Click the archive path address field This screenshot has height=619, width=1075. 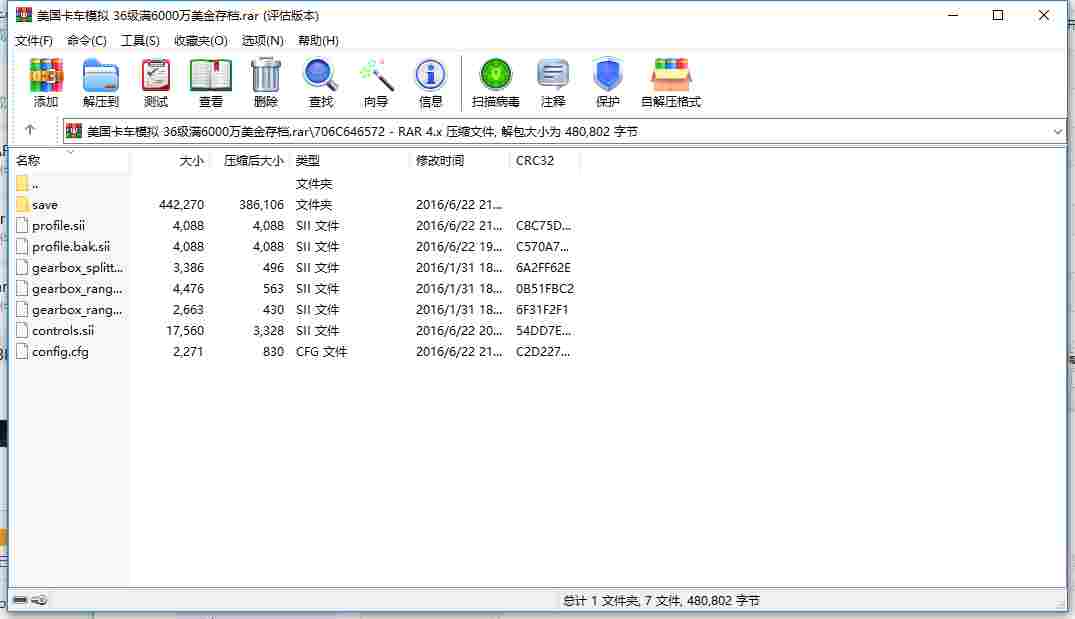564,132
